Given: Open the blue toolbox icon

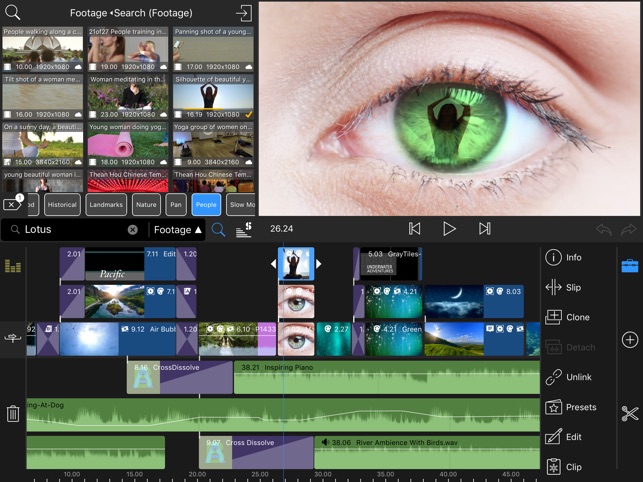Looking at the screenshot, I should [x=629, y=265].
